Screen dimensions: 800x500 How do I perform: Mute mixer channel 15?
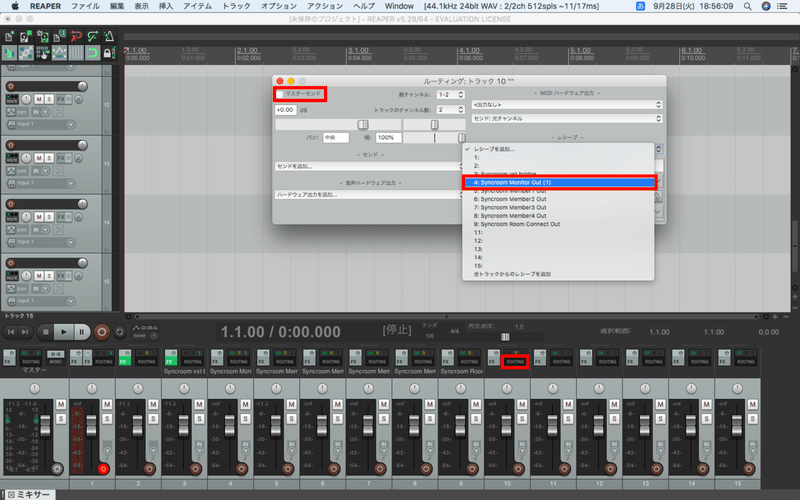pos(752,405)
